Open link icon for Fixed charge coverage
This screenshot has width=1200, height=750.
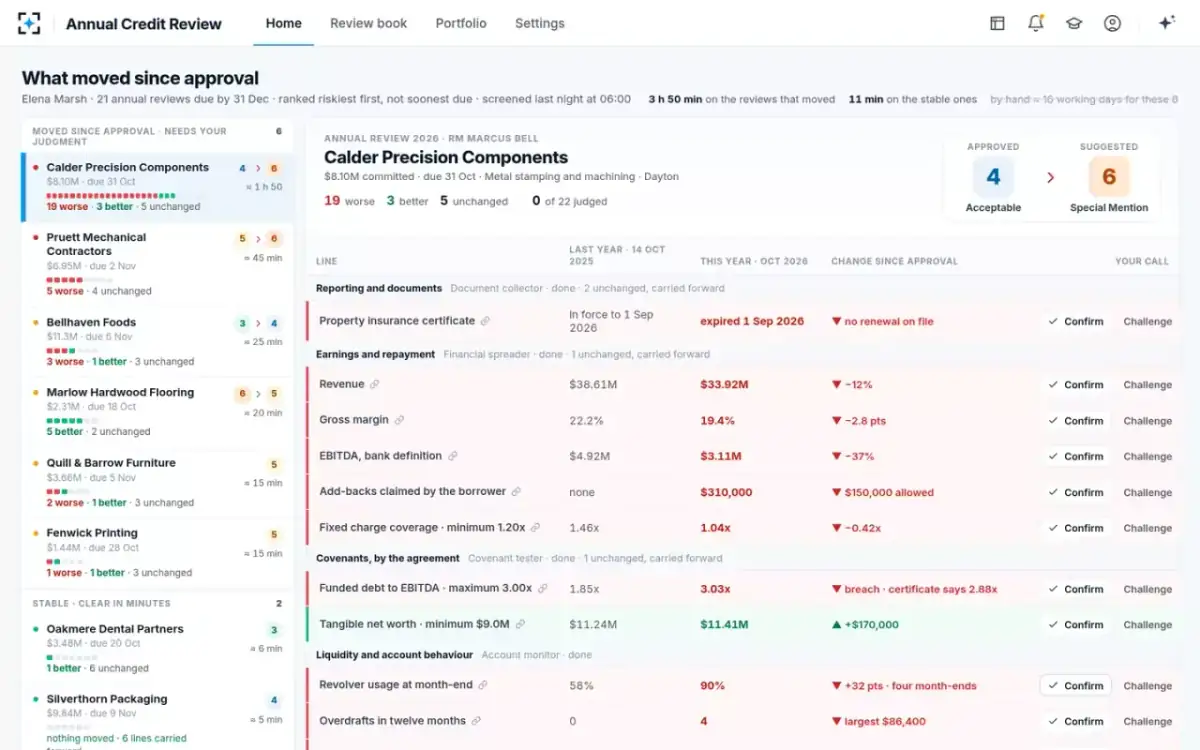(x=535, y=527)
